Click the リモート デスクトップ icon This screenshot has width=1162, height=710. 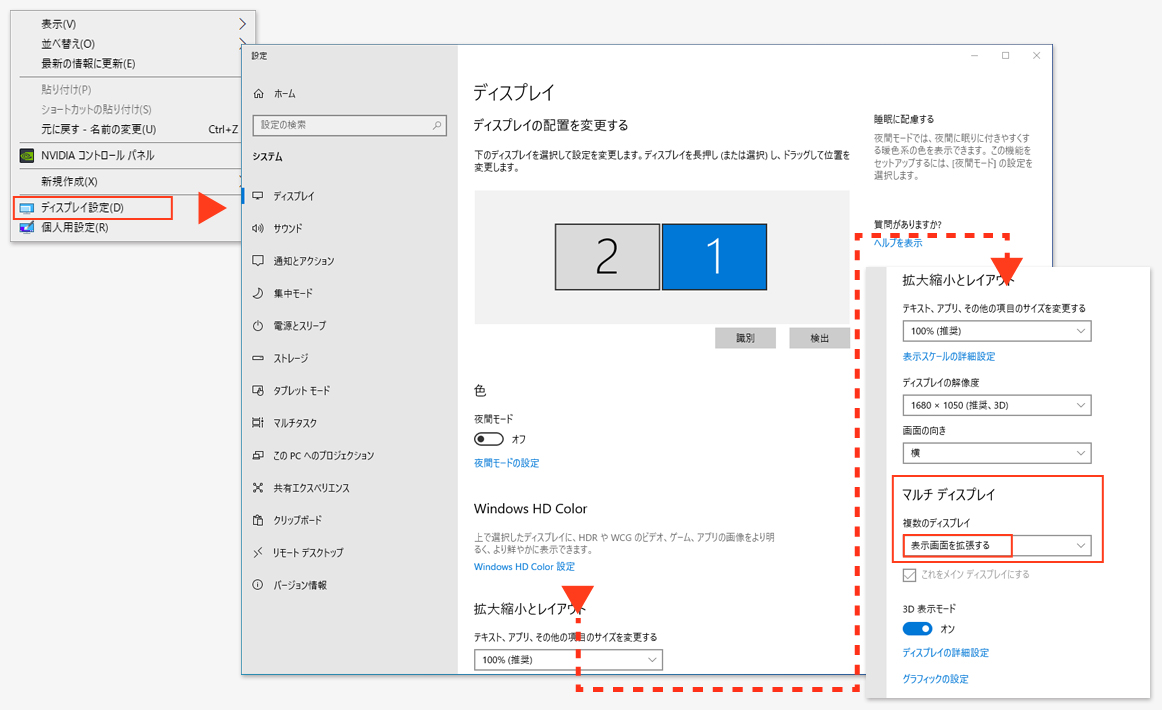pyautogui.click(x=258, y=552)
